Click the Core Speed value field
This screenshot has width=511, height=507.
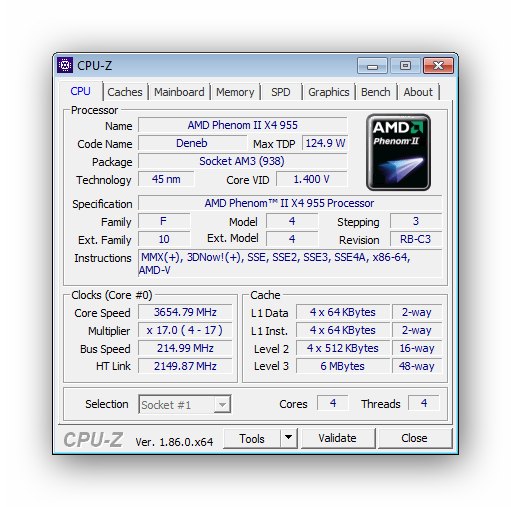[x=185, y=312]
